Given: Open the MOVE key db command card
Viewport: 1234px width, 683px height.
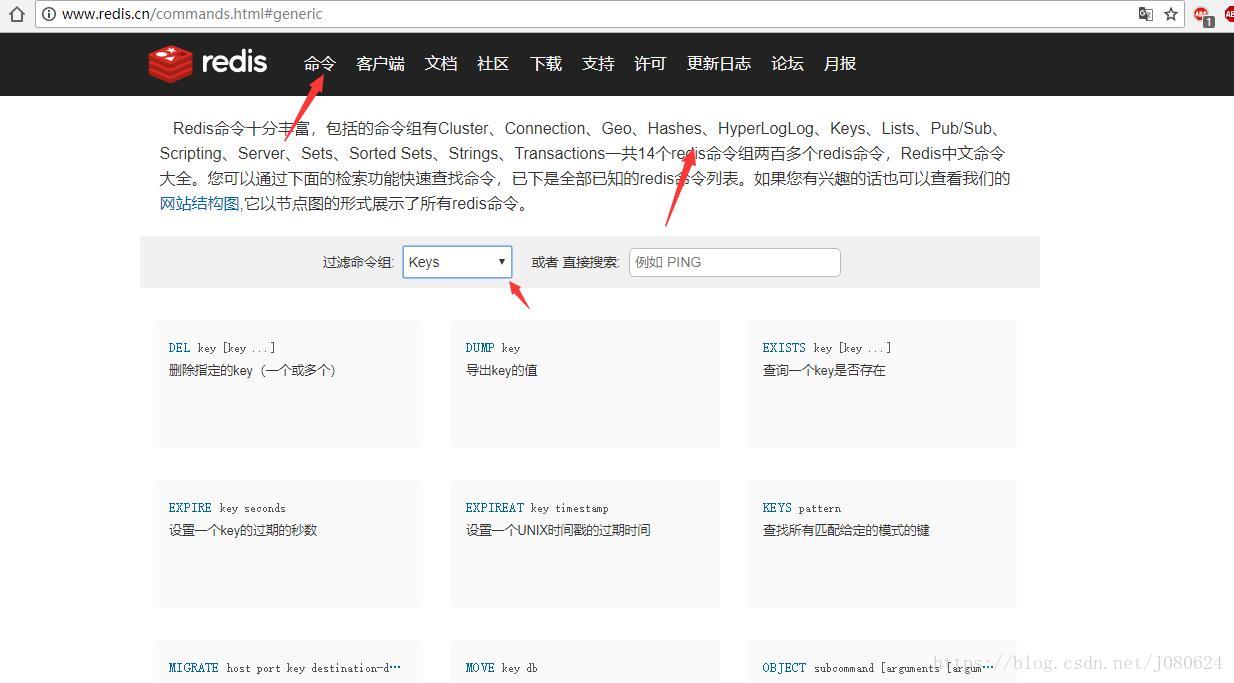Looking at the screenshot, I should 585,662.
